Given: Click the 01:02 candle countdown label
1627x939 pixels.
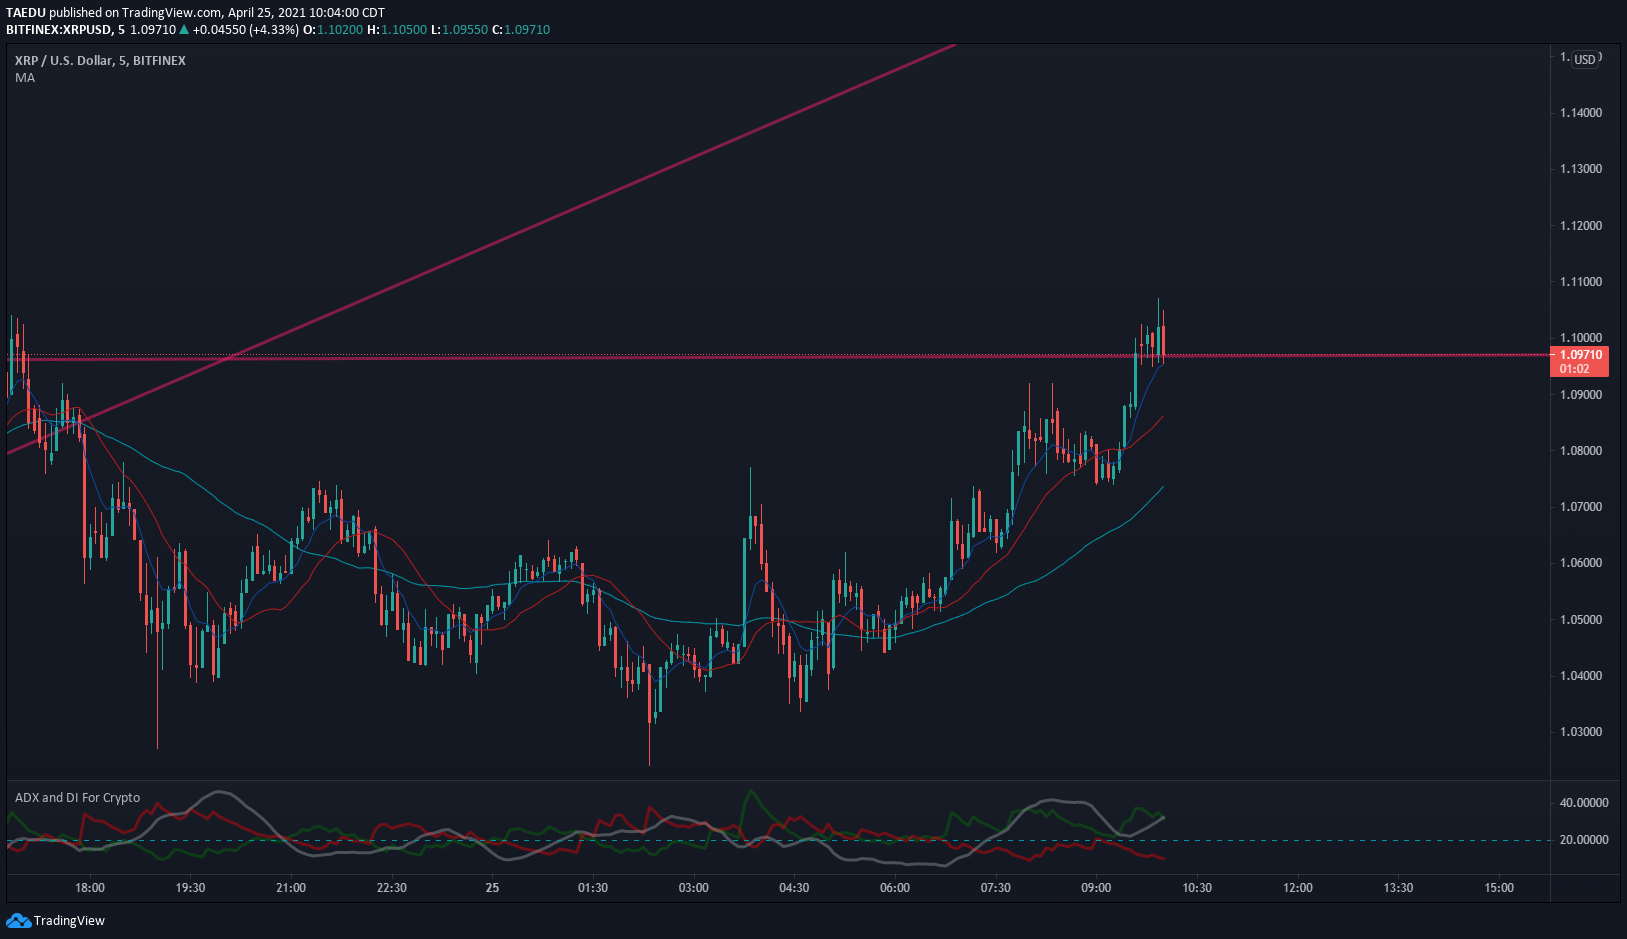Looking at the screenshot, I should coord(1574,369).
